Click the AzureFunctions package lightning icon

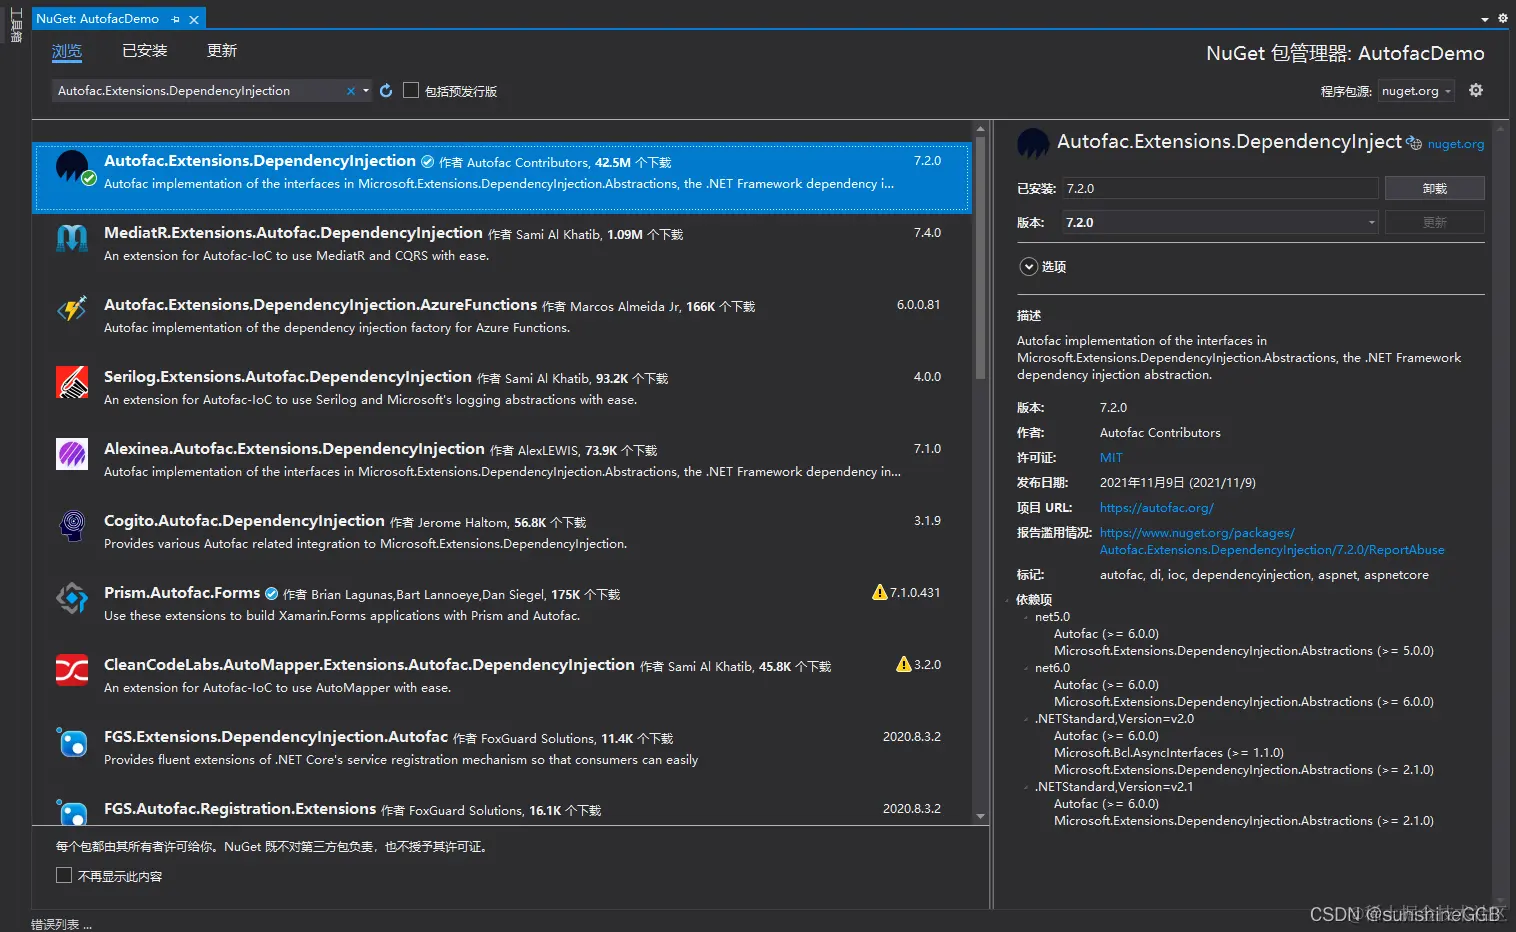pos(72,310)
